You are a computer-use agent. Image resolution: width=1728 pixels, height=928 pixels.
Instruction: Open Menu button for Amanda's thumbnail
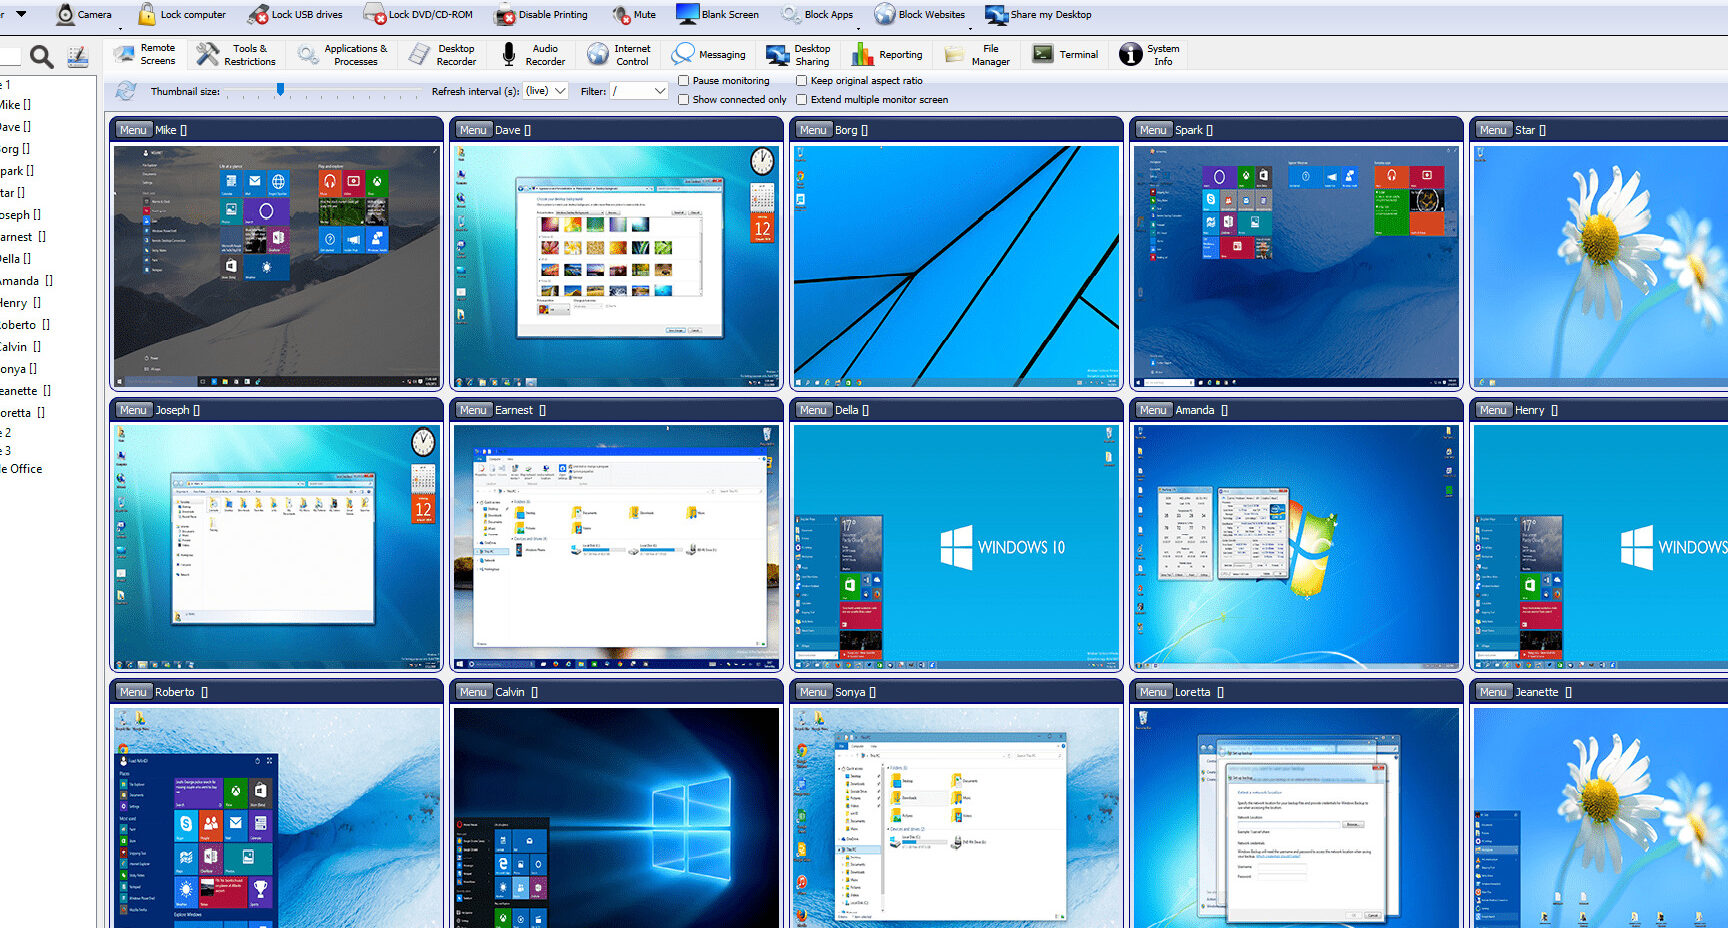(x=1153, y=410)
